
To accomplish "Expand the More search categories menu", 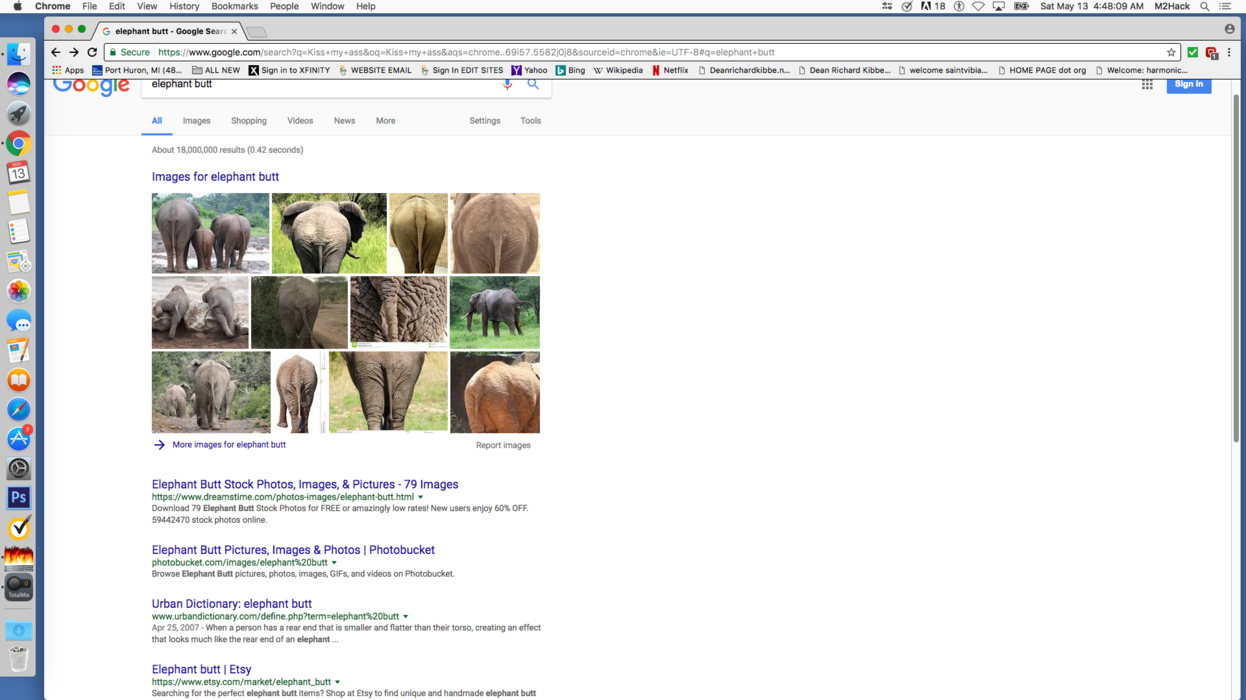I will (385, 121).
